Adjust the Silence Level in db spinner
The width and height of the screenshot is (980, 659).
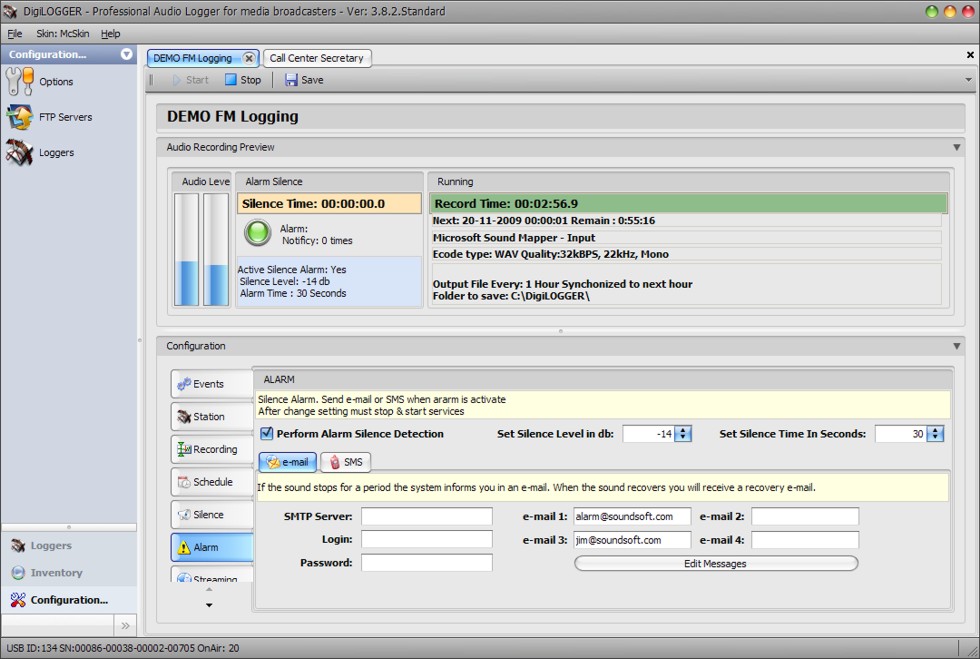683,434
